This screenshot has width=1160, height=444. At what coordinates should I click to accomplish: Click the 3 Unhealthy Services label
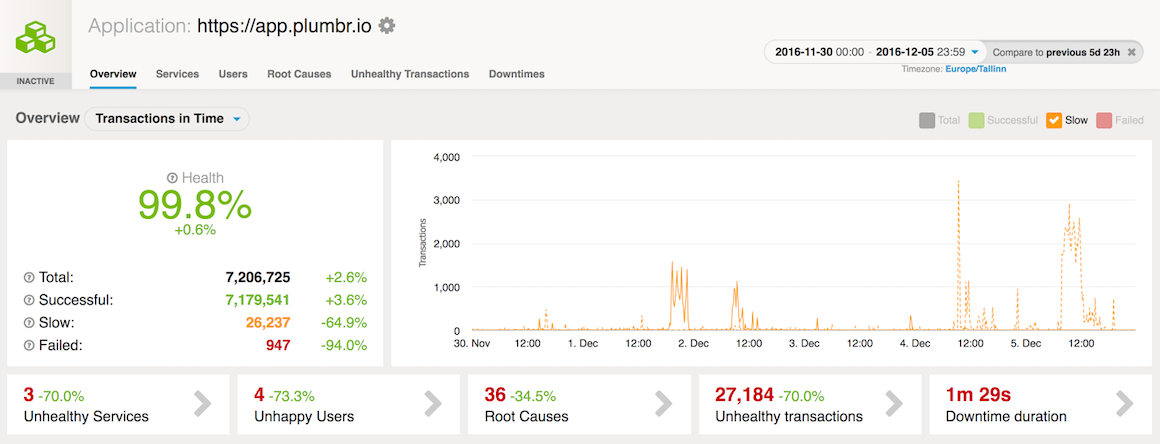tap(86, 417)
